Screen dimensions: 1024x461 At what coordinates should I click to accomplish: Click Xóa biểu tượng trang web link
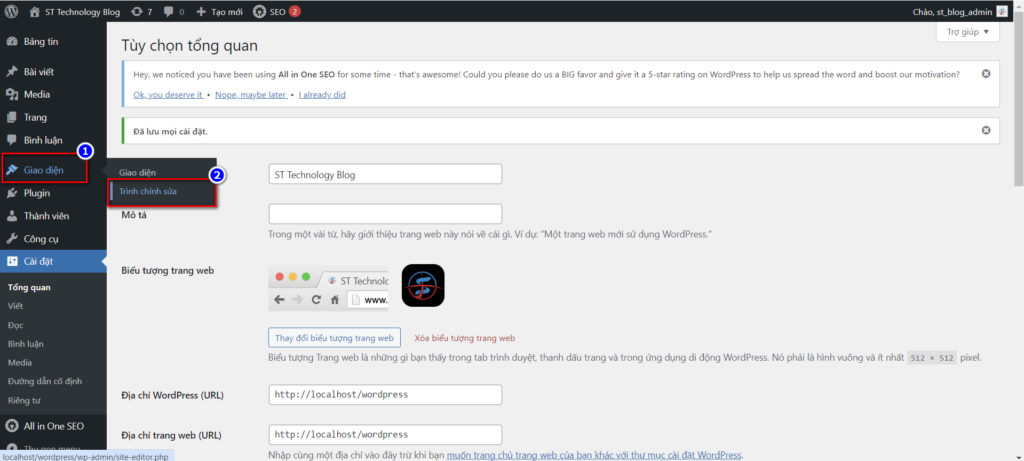(x=464, y=338)
